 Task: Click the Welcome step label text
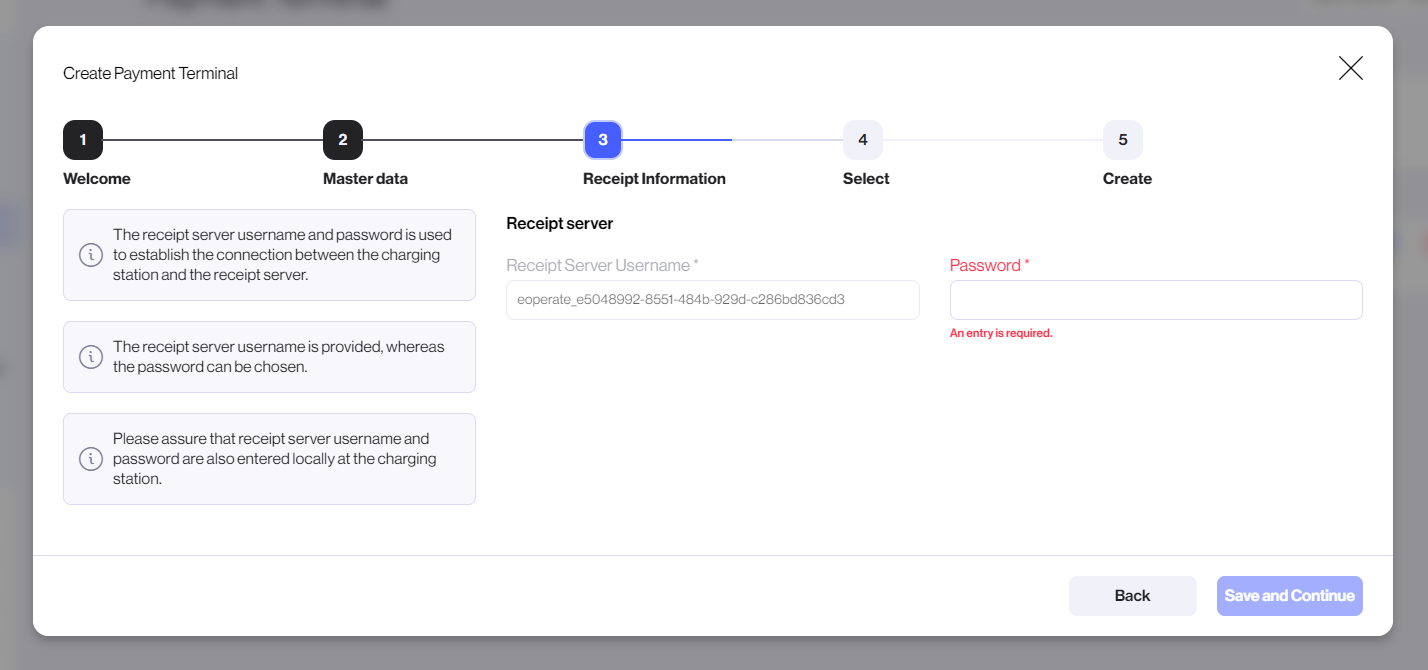(x=96, y=178)
